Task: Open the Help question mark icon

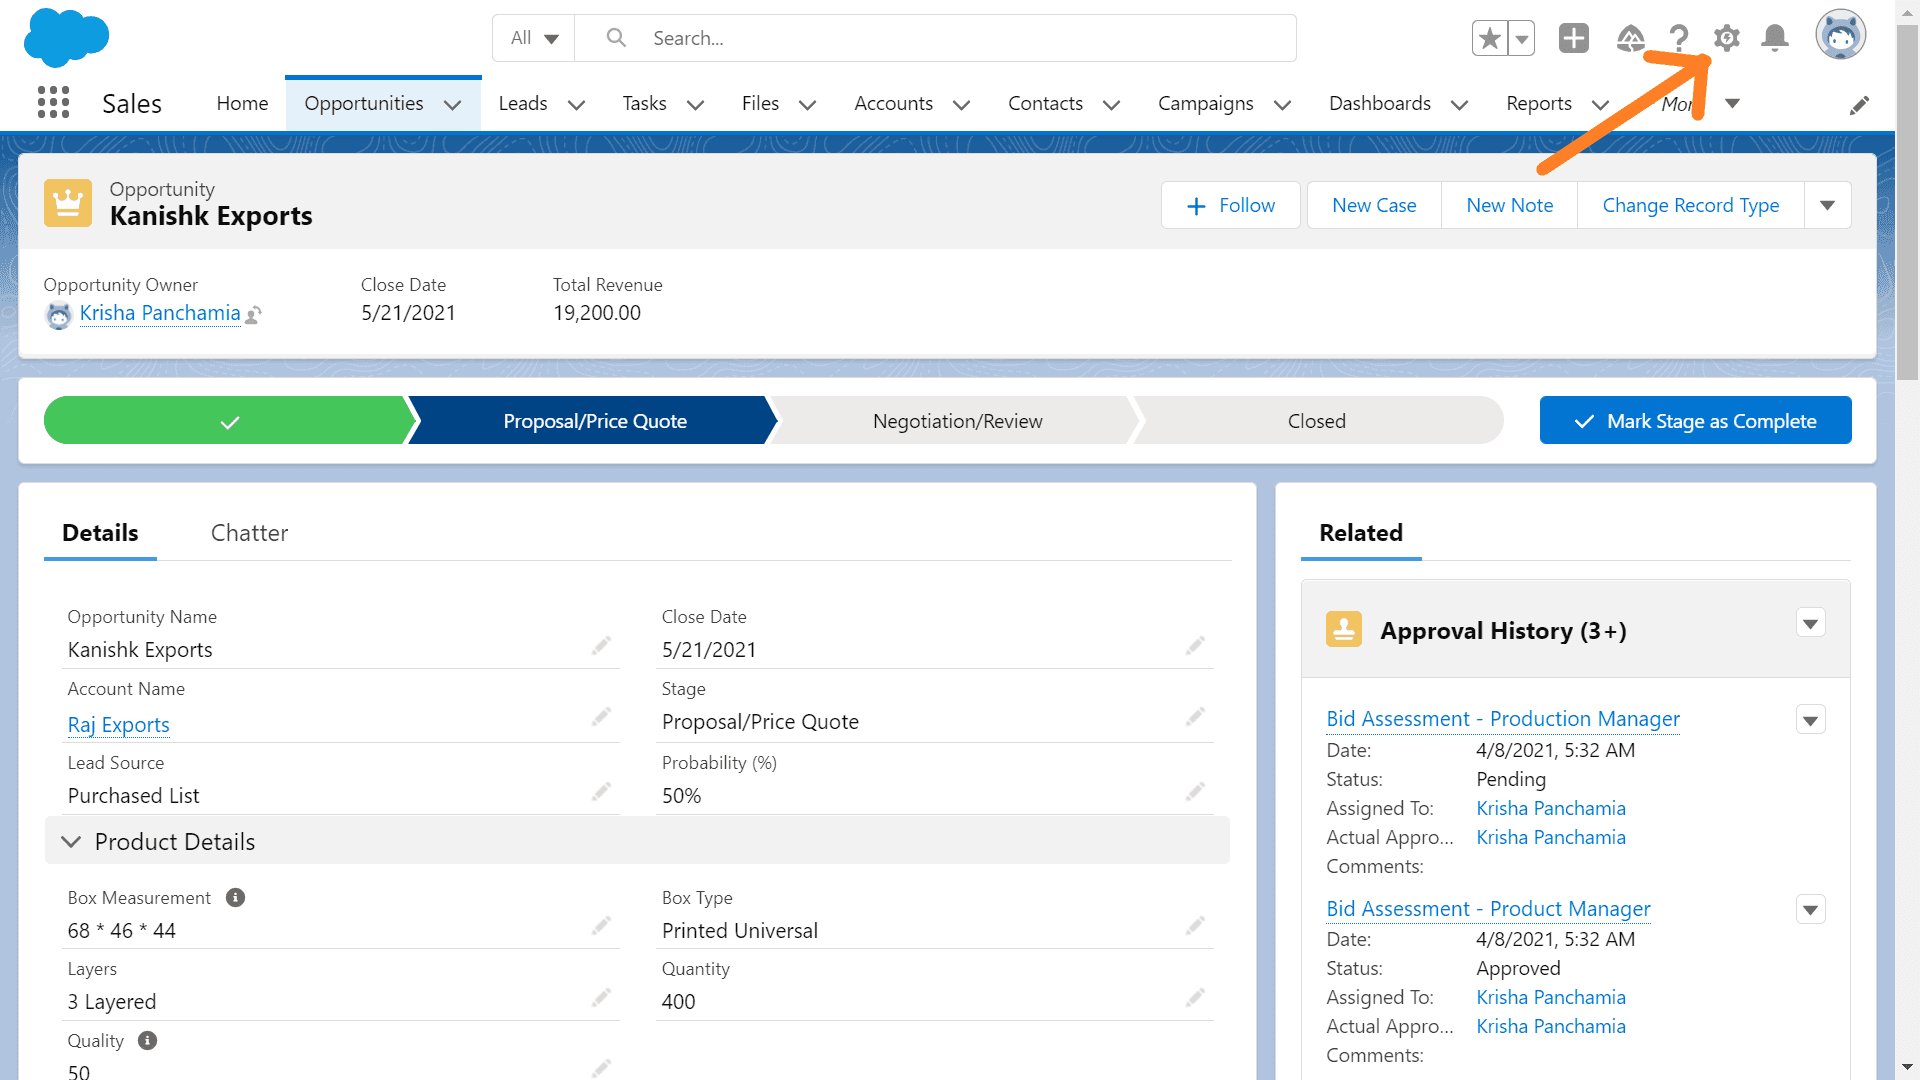Action: [x=1679, y=39]
